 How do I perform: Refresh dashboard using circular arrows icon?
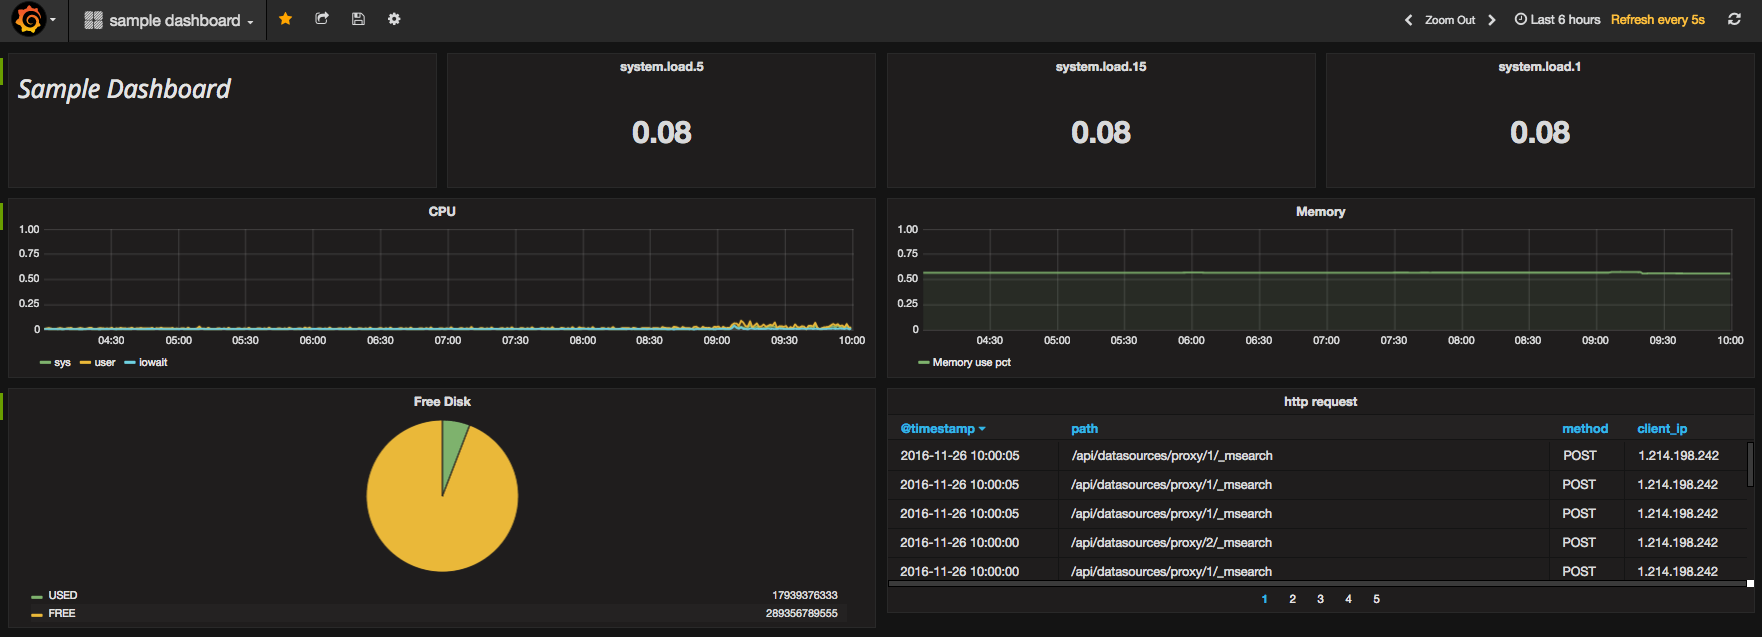[x=1734, y=19]
